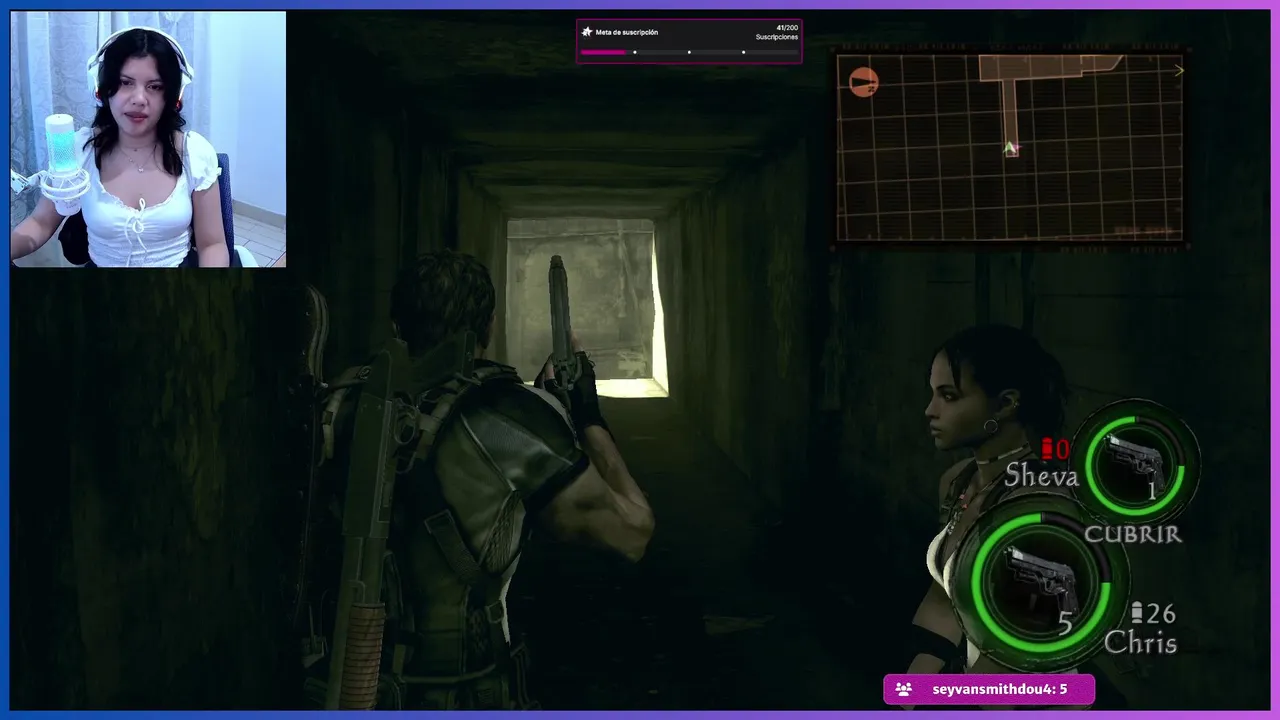Click the arrow at the minimap's top-right corner
The image size is (1280, 720).
click(1179, 70)
